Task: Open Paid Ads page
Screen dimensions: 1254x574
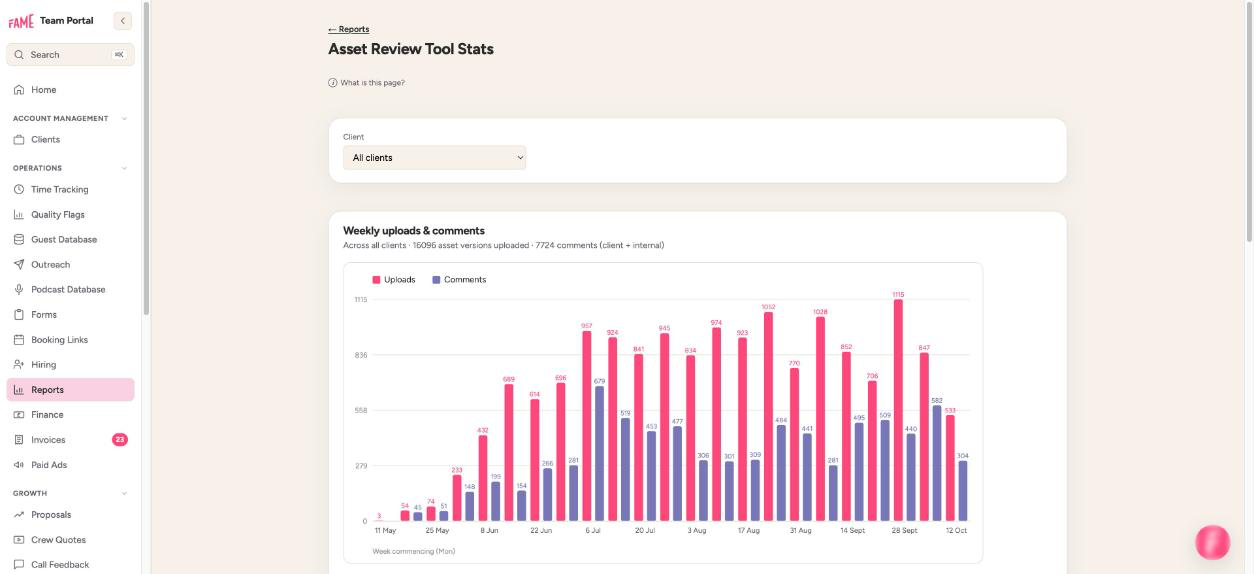Action: pyautogui.click(x=70, y=465)
